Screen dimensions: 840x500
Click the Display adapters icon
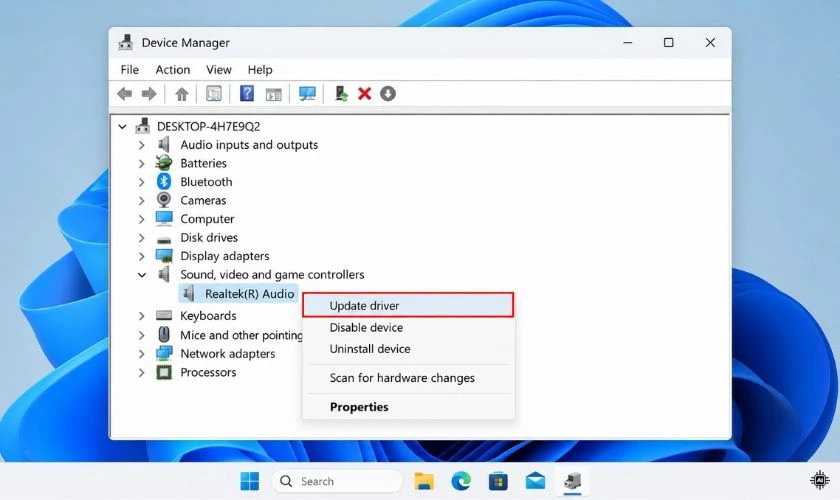[x=164, y=256]
